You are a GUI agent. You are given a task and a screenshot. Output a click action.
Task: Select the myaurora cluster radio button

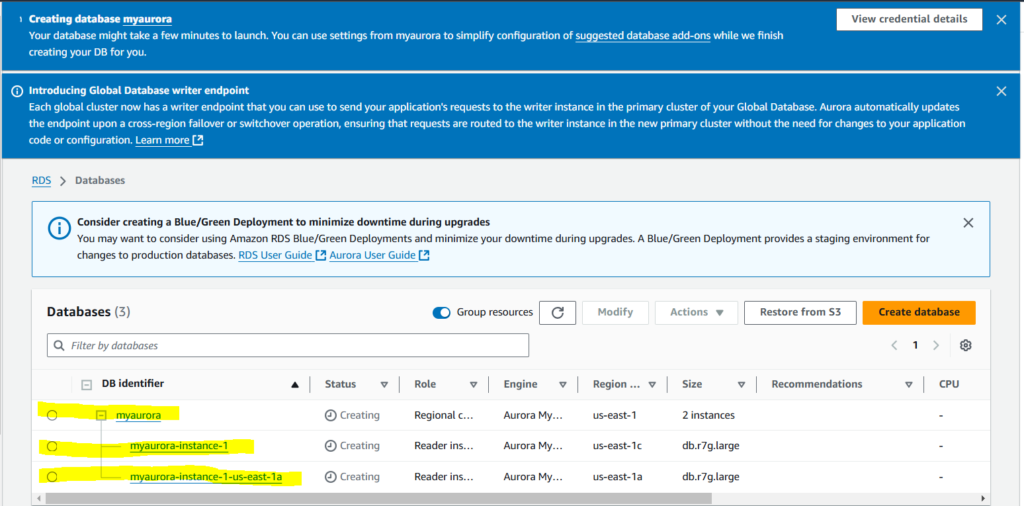[52, 415]
